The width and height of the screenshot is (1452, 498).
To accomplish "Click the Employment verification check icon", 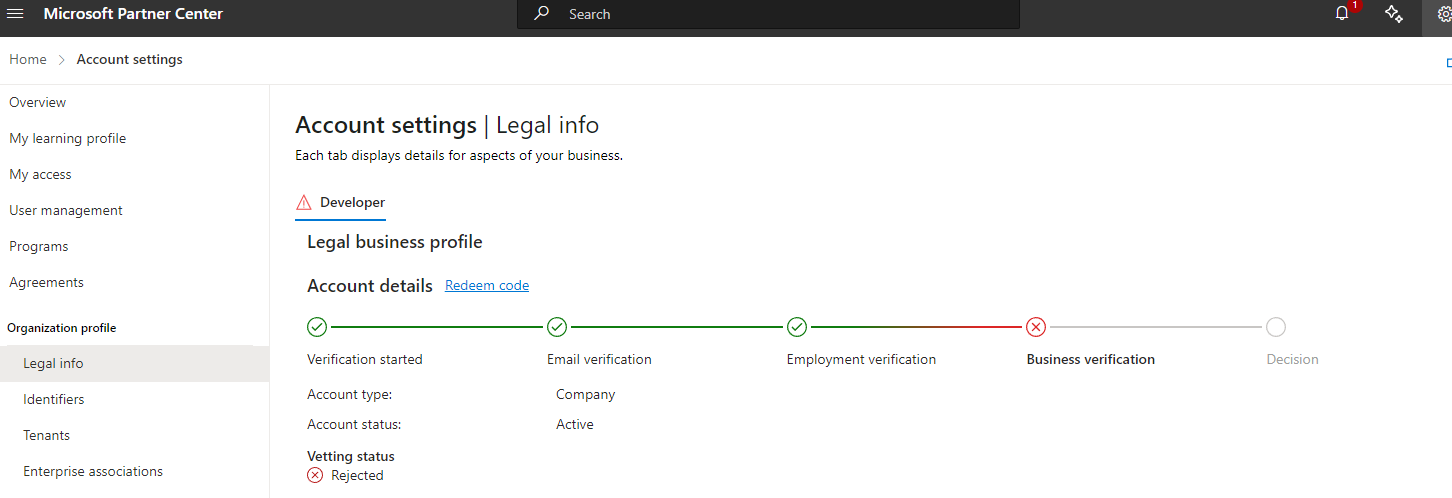I will [x=797, y=327].
